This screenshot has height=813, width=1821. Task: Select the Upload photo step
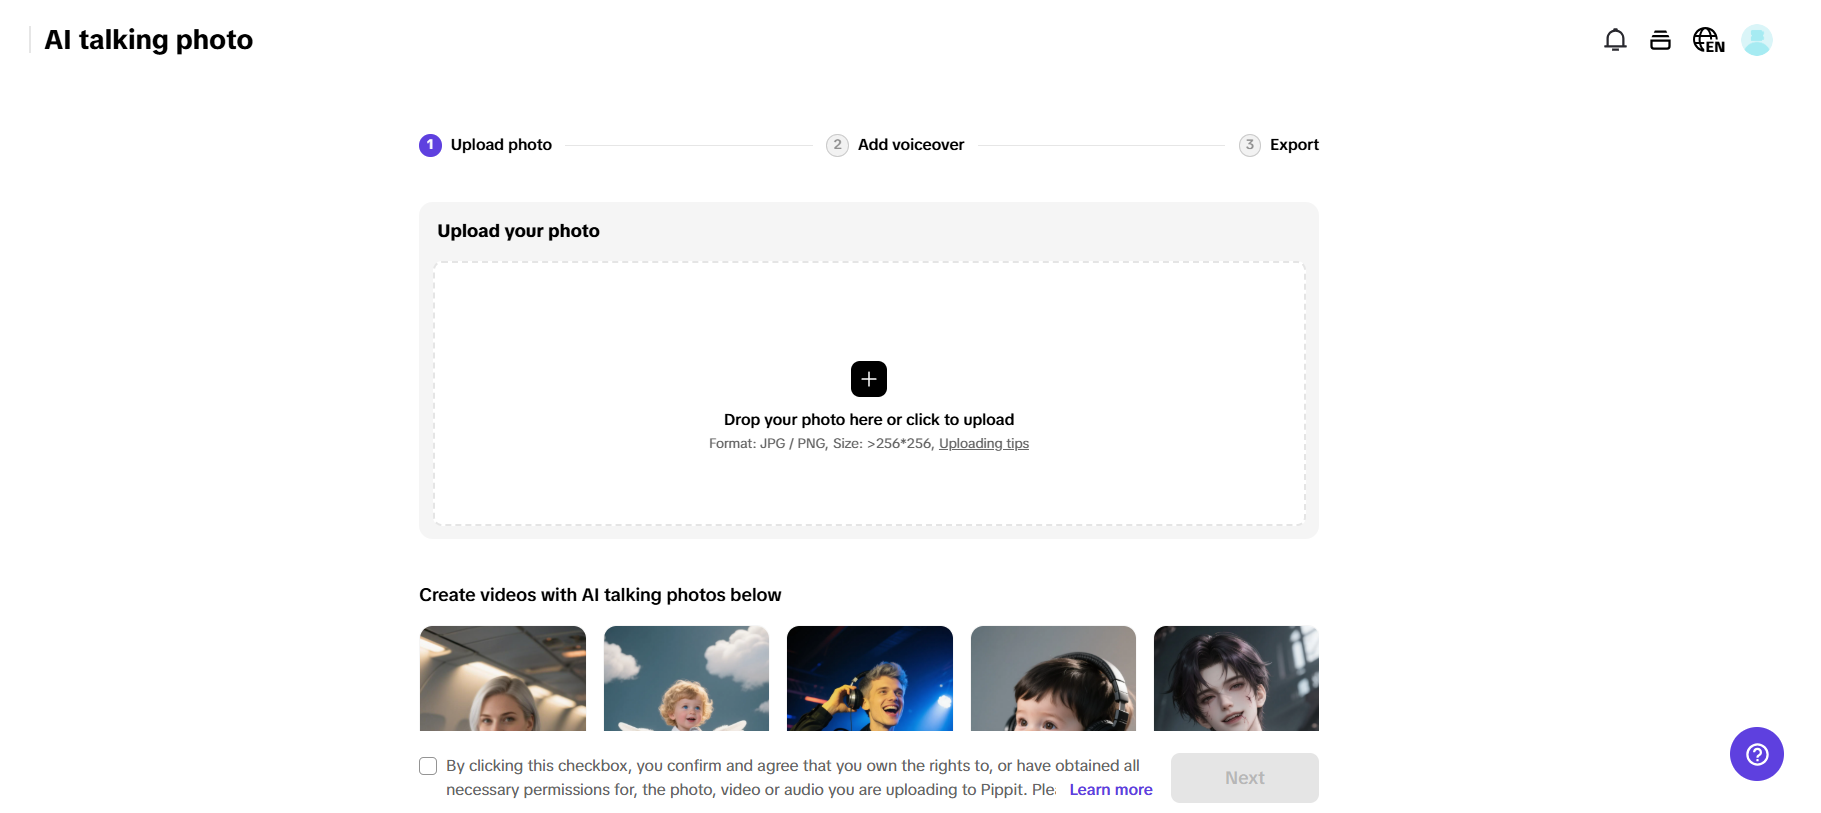coord(501,145)
